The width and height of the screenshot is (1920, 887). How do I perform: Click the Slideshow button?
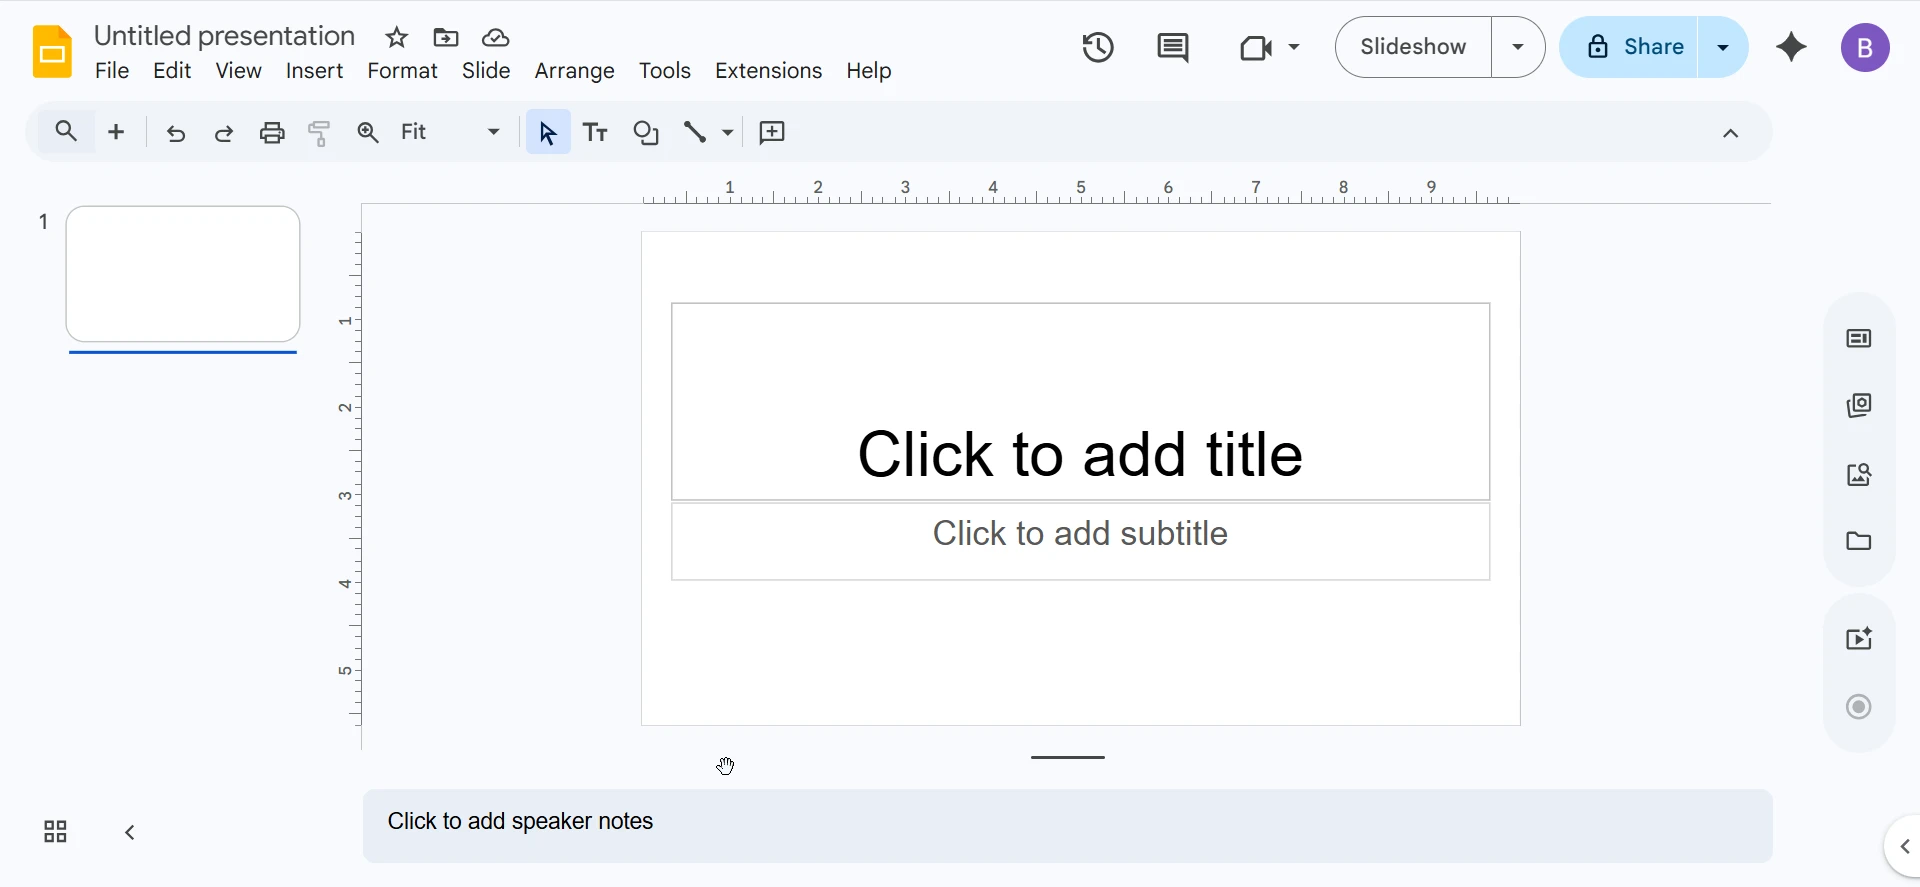[1413, 47]
